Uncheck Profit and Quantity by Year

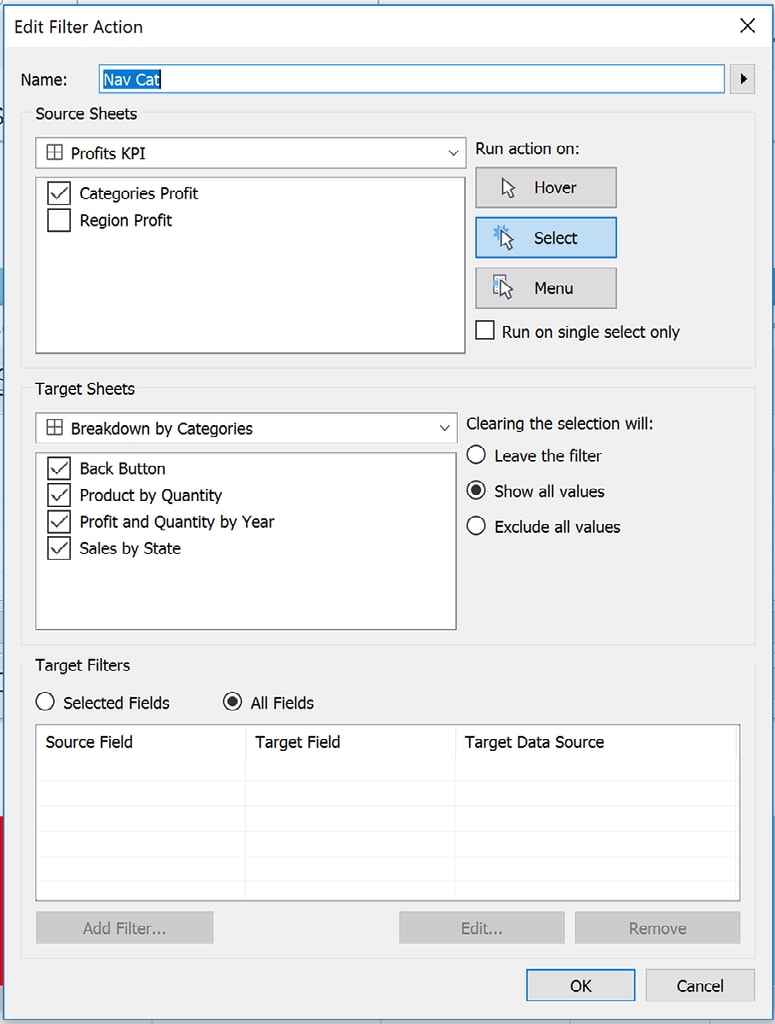(x=59, y=522)
